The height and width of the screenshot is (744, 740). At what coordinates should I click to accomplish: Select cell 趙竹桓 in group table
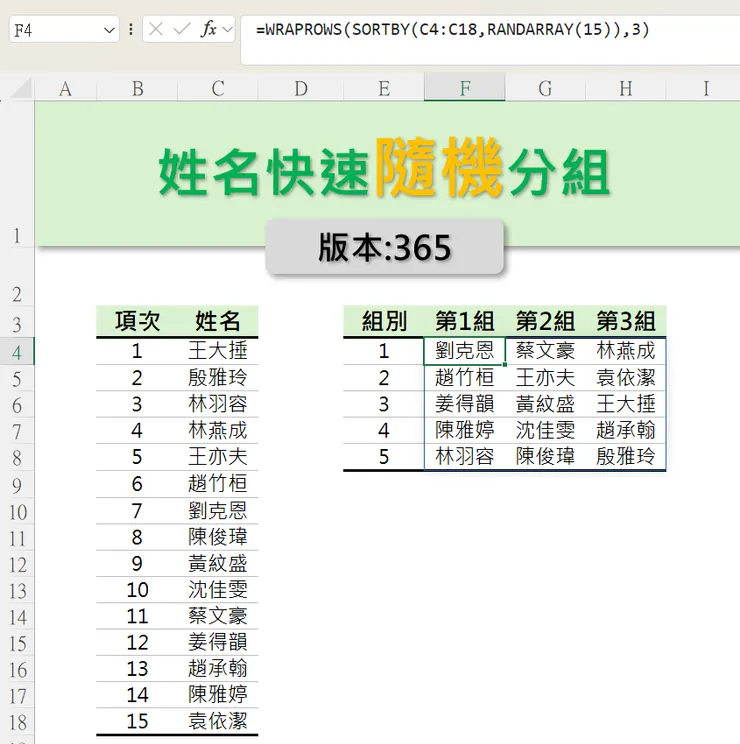pyautogui.click(x=464, y=378)
